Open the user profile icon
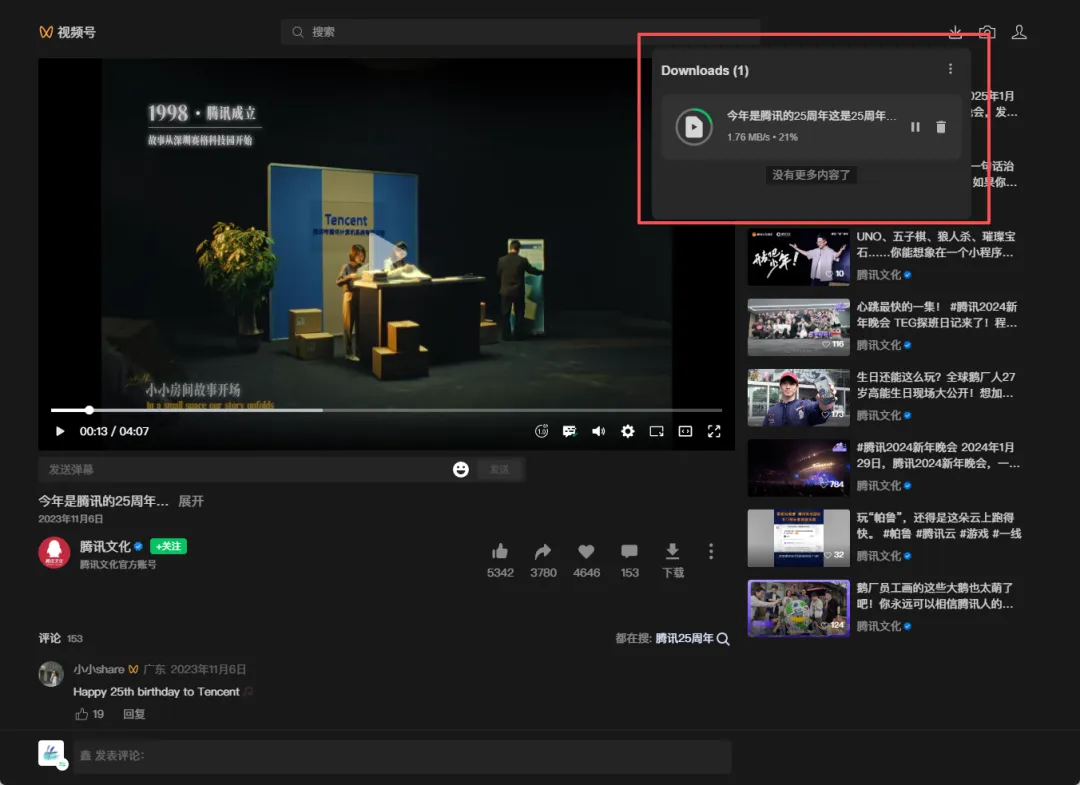 [1019, 32]
